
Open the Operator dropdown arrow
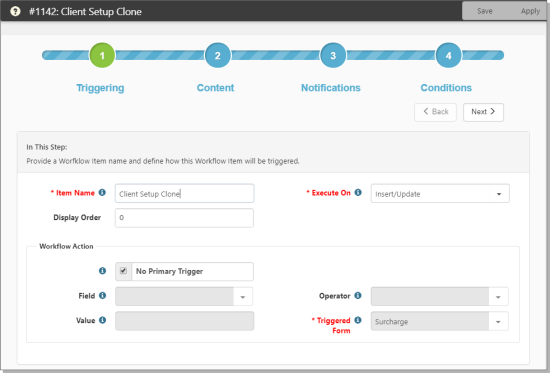(498, 297)
